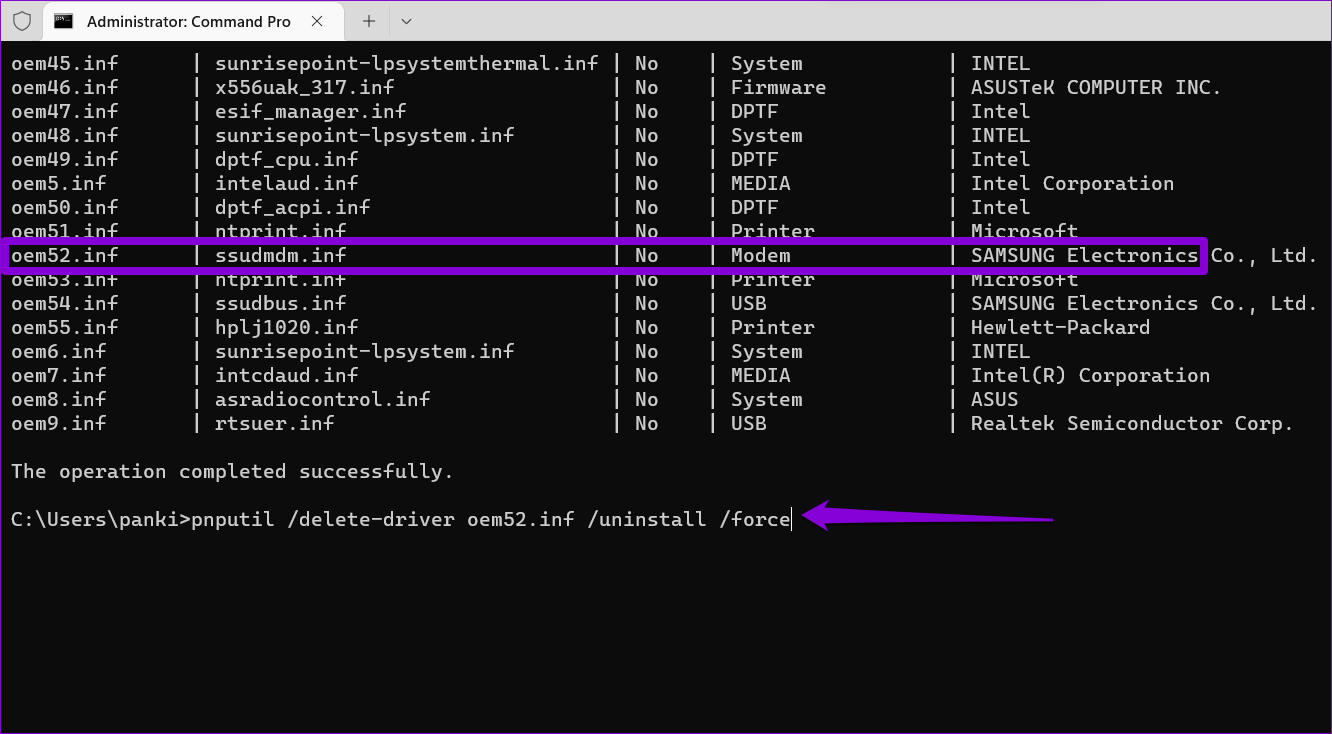
Task: Click 'The operation completed successfully.' message
Action: tap(232, 472)
